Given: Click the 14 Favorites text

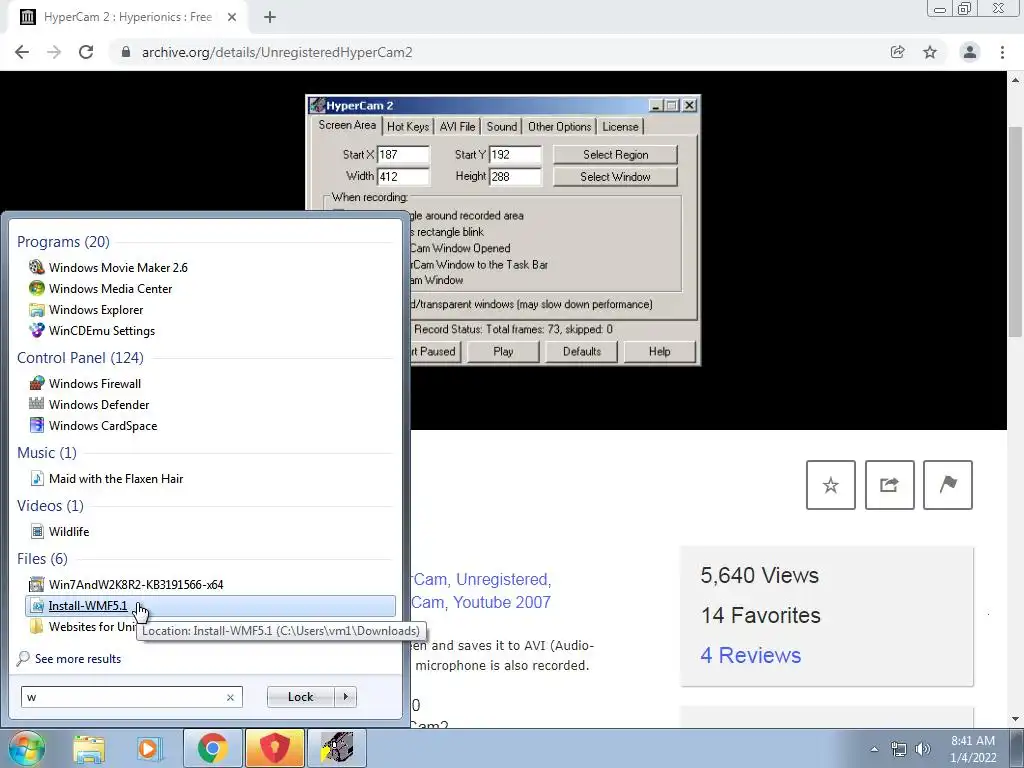Looking at the screenshot, I should pyautogui.click(x=761, y=615).
